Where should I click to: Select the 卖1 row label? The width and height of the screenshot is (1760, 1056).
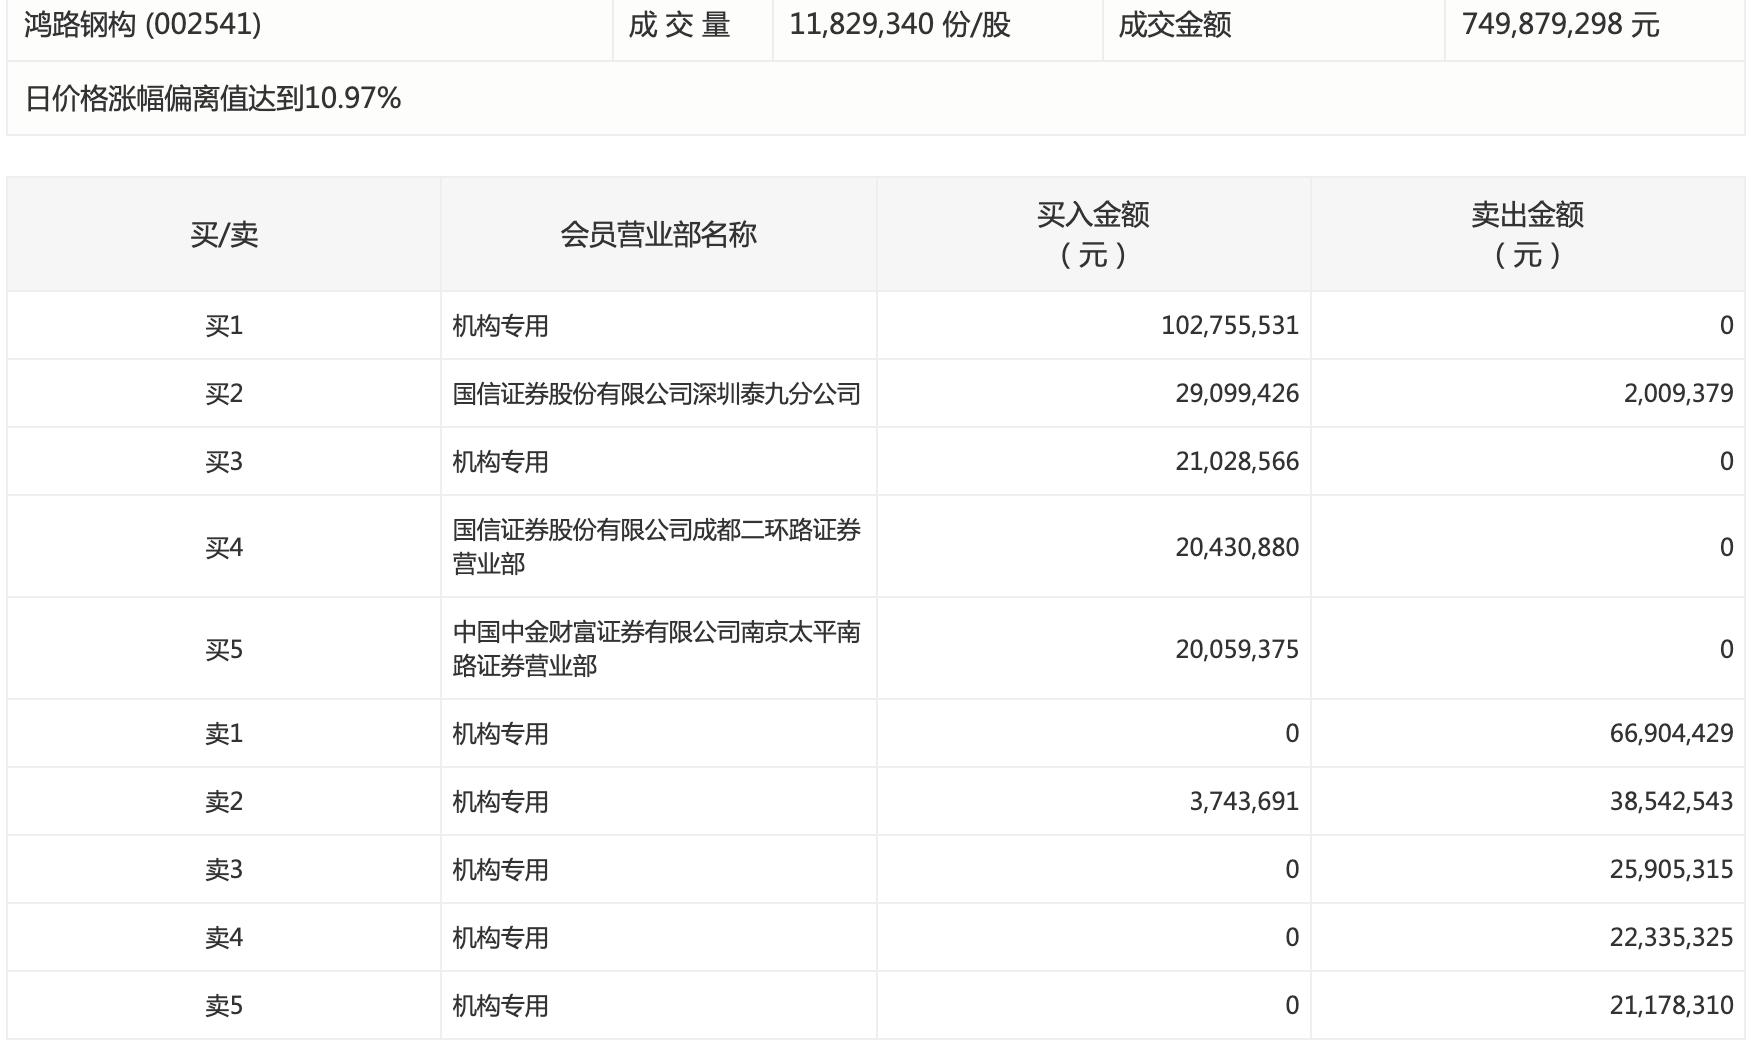click(224, 734)
